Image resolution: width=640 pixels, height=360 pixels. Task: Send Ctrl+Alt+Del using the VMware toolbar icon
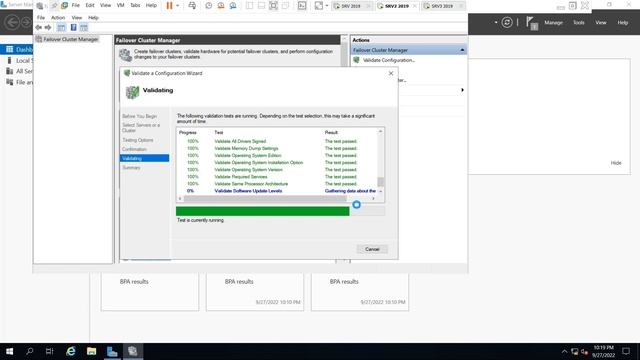(192, 6)
